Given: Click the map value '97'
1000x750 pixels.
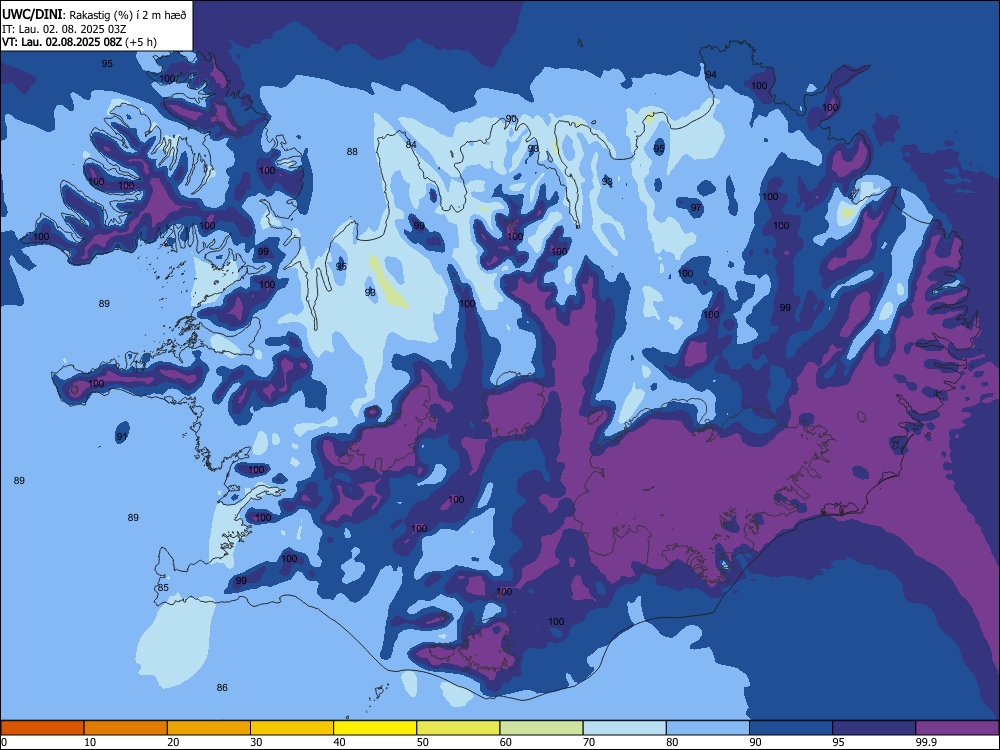Looking at the screenshot, I should (x=696, y=208).
